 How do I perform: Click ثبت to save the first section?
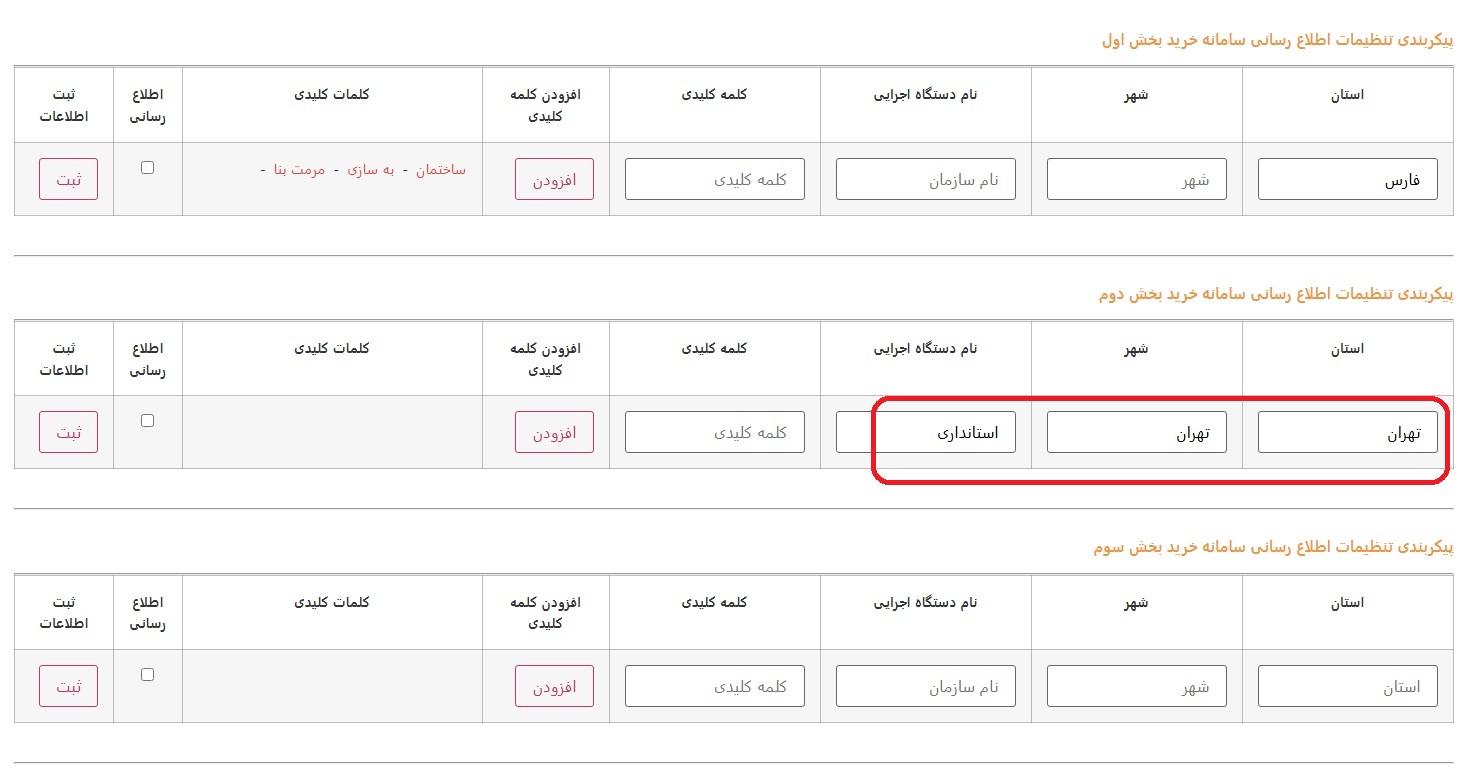pos(69,180)
